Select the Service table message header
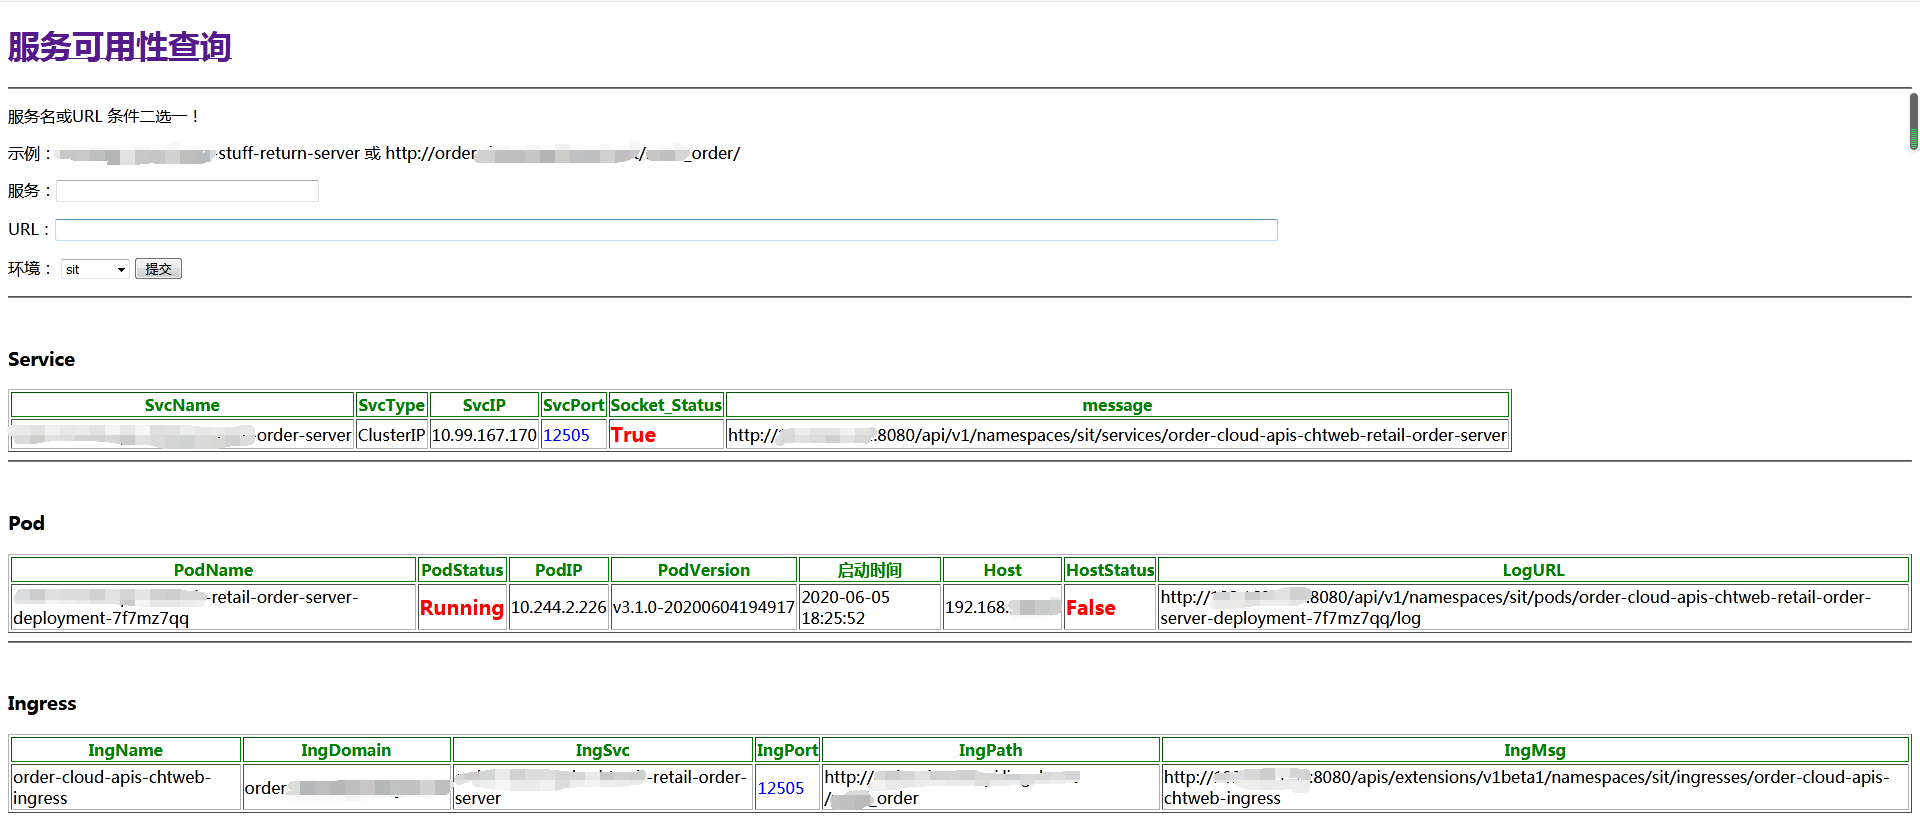 coord(1117,405)
